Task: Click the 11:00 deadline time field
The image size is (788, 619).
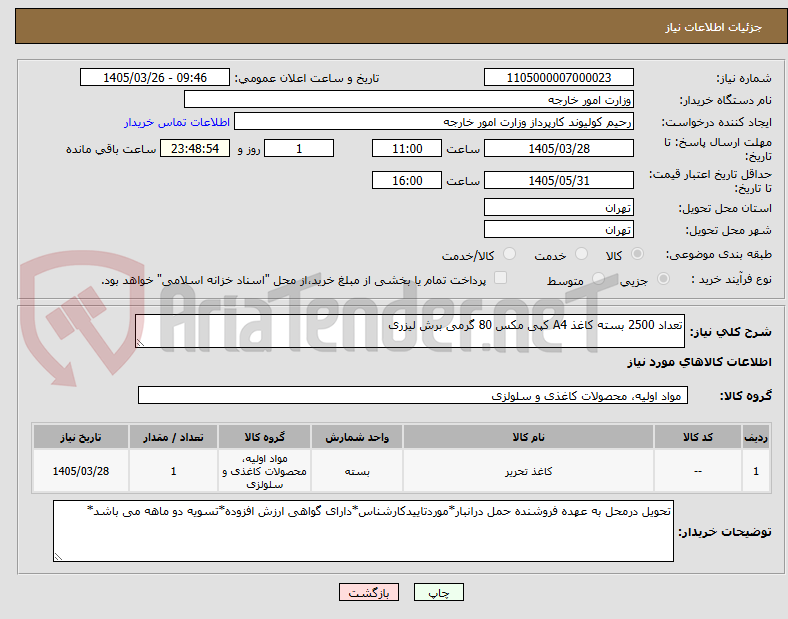Action: (407, 148)
